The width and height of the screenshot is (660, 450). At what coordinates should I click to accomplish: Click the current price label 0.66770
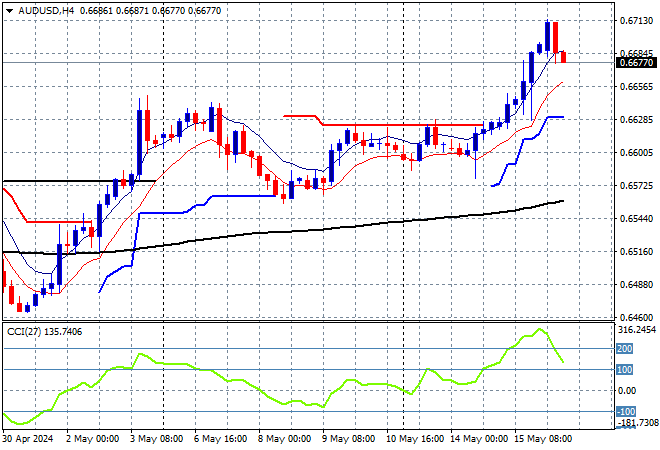click(636, 63)
